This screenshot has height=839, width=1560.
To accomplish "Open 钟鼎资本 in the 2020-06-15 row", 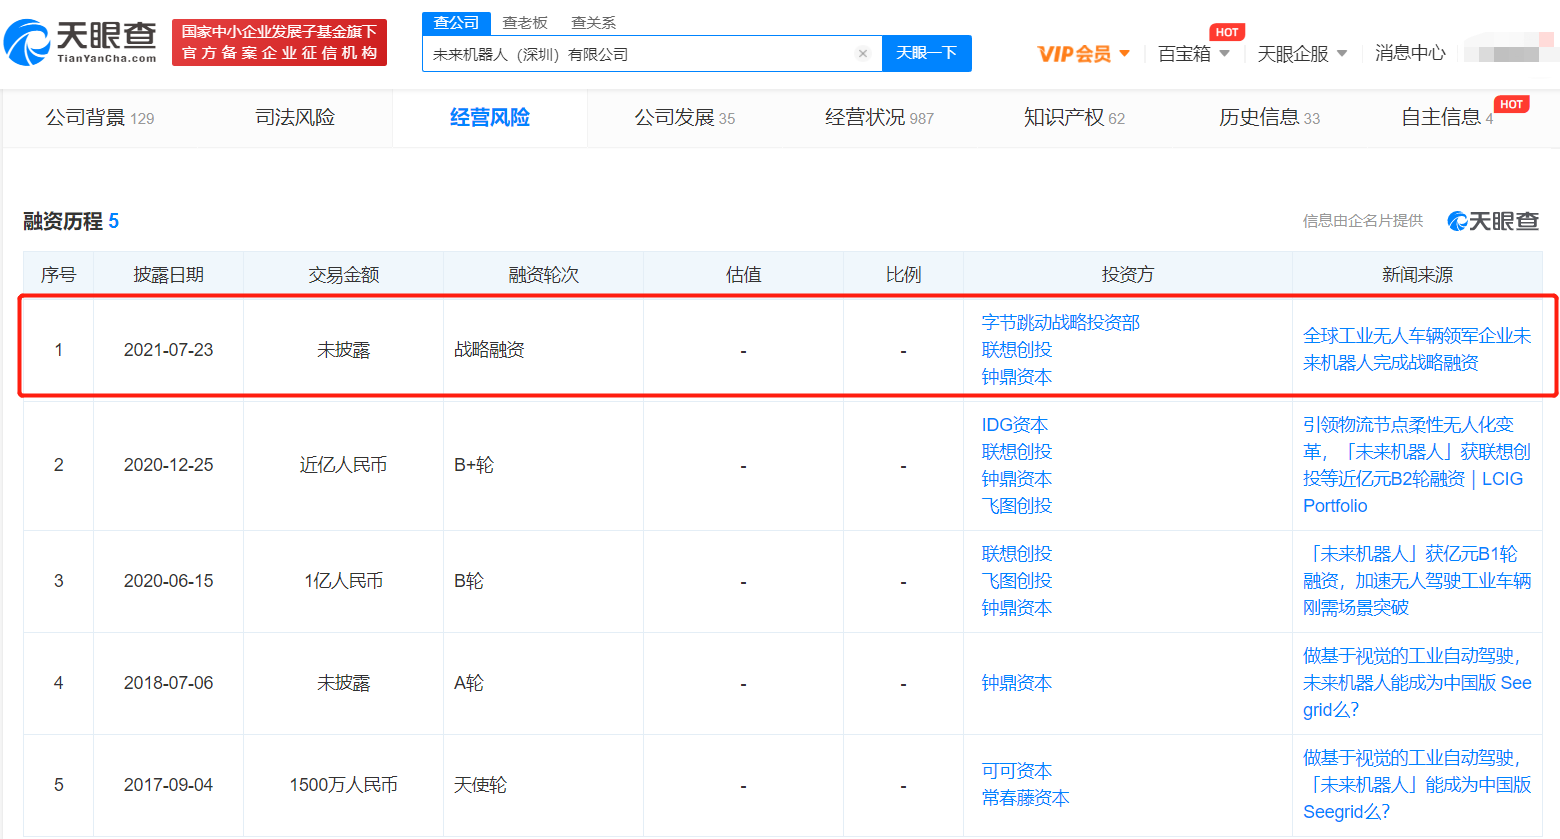I will [x=1017, y=608].
